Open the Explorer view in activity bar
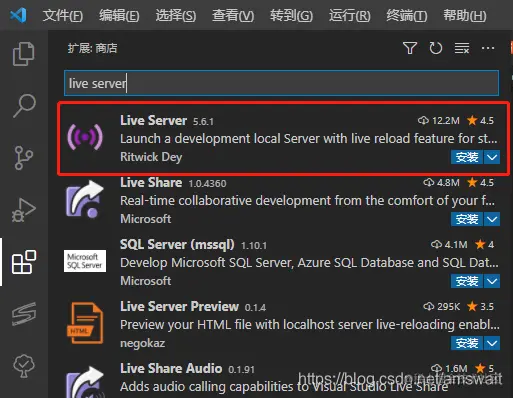Image resolution: width=513 pixels, height=398 pixels. (23, 54)
